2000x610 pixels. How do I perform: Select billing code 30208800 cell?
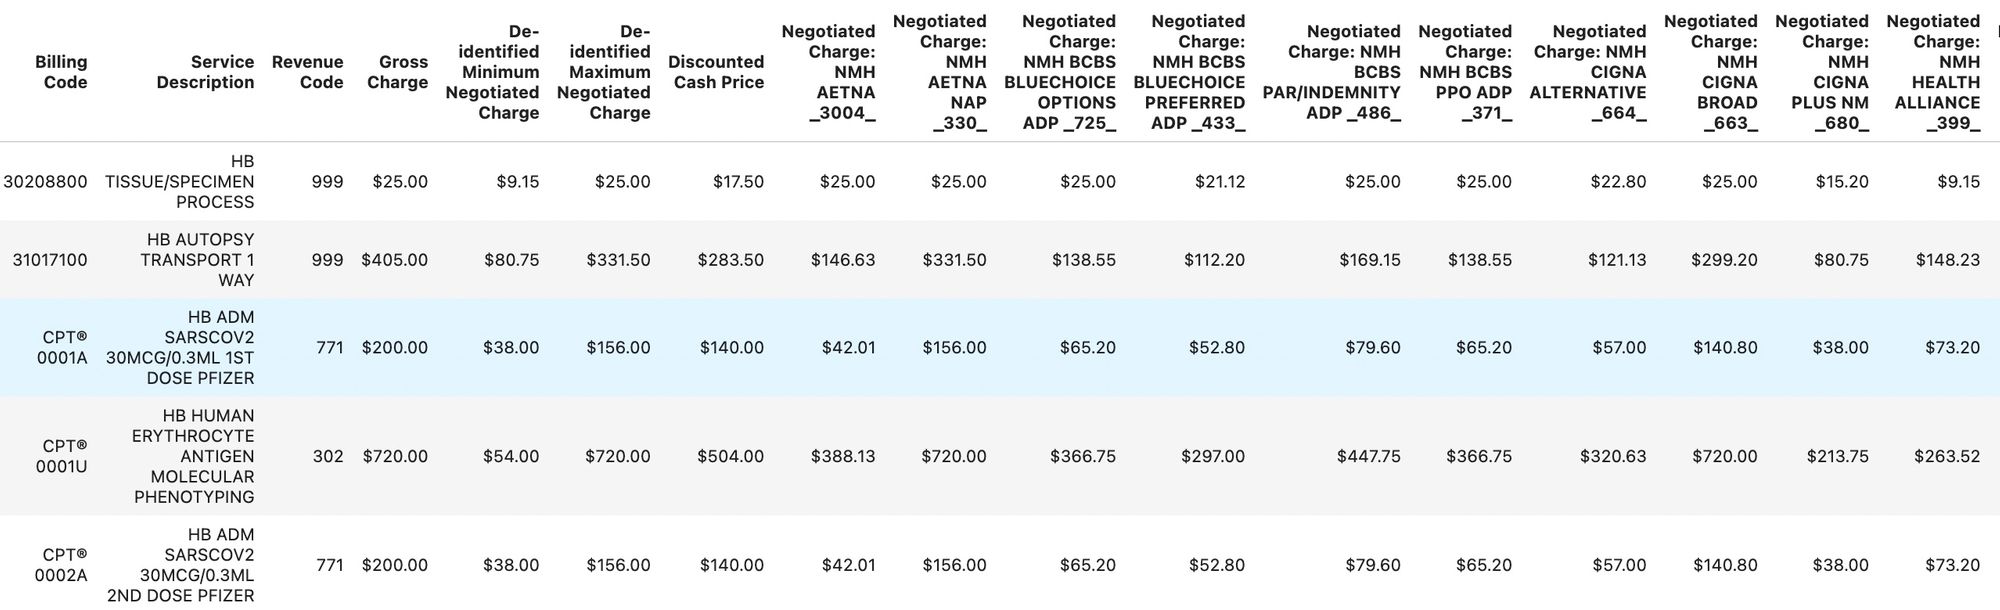[45, 182]
